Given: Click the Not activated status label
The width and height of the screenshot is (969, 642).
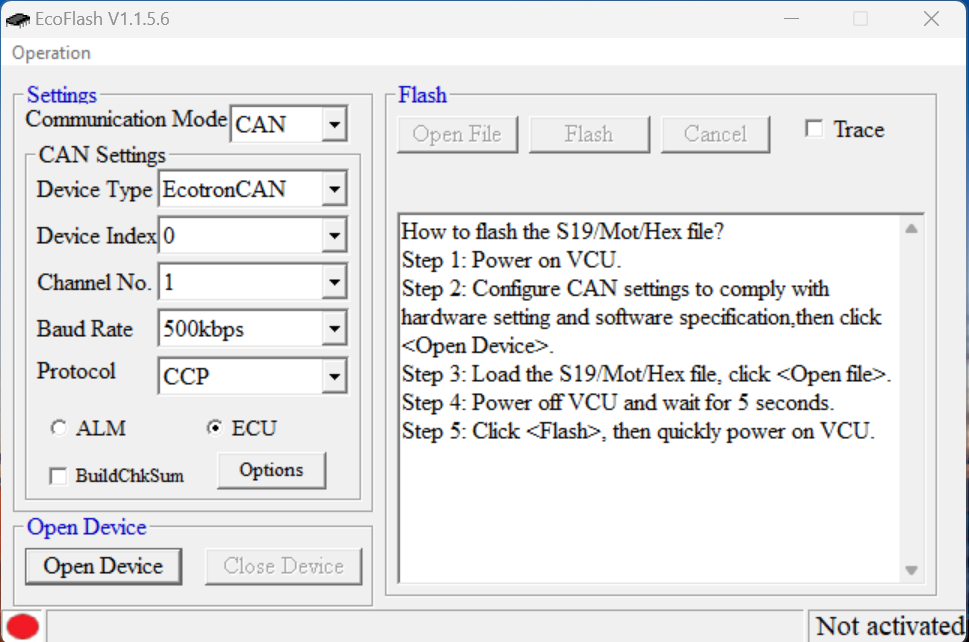Looking at the screenshot, I should 888,627.
